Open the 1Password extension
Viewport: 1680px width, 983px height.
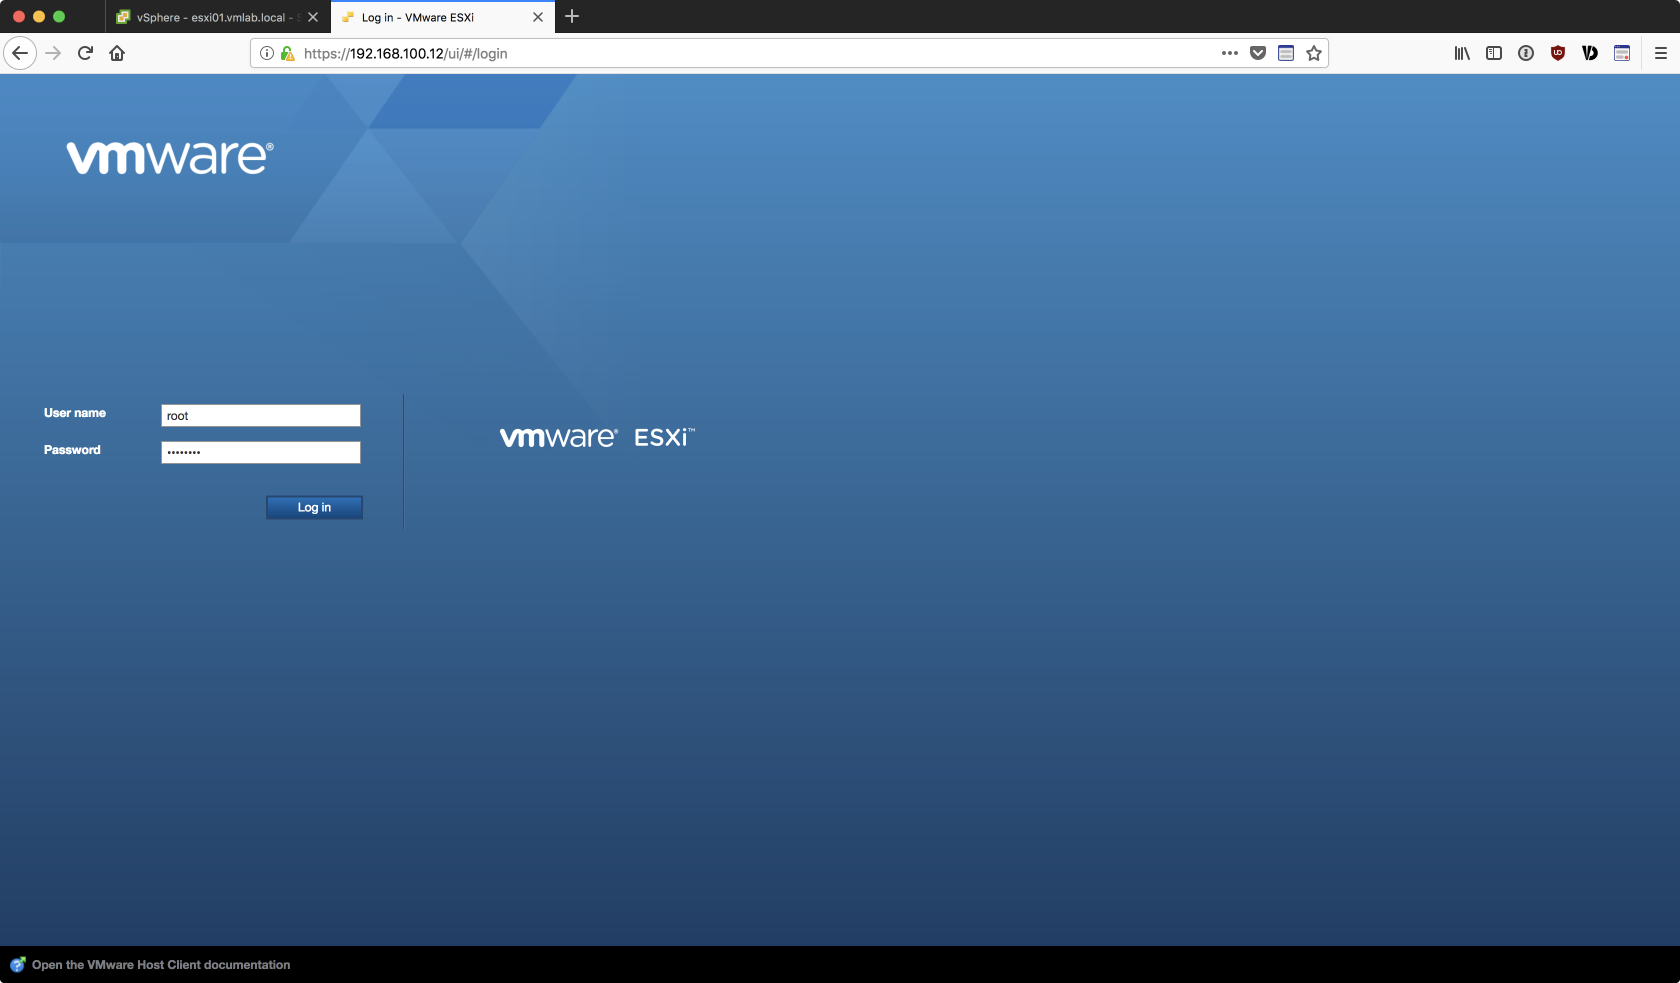coord(1526,53)
